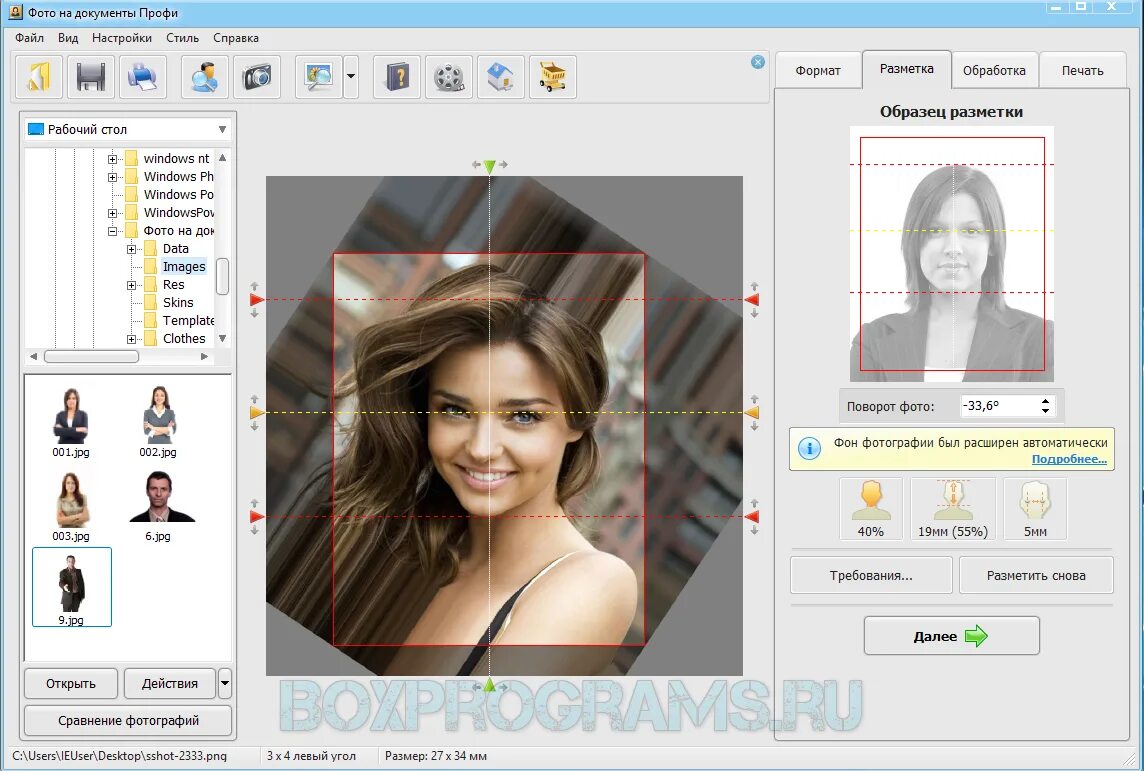The height and width of the screenshot is (771, 1144).
Task: Expand the Clothes folder node
Action: coord(131,339)
